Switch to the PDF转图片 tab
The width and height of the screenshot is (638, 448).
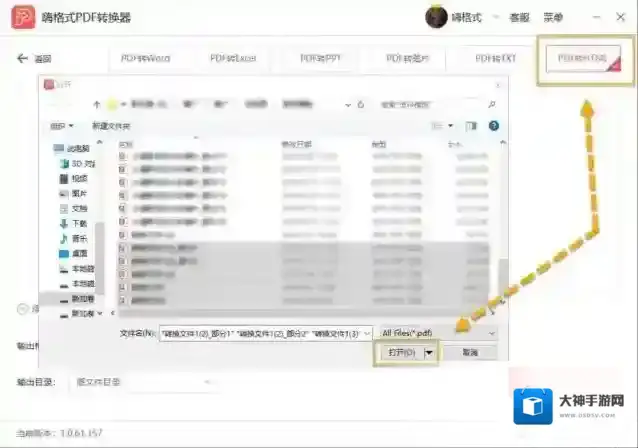(407, 59)
